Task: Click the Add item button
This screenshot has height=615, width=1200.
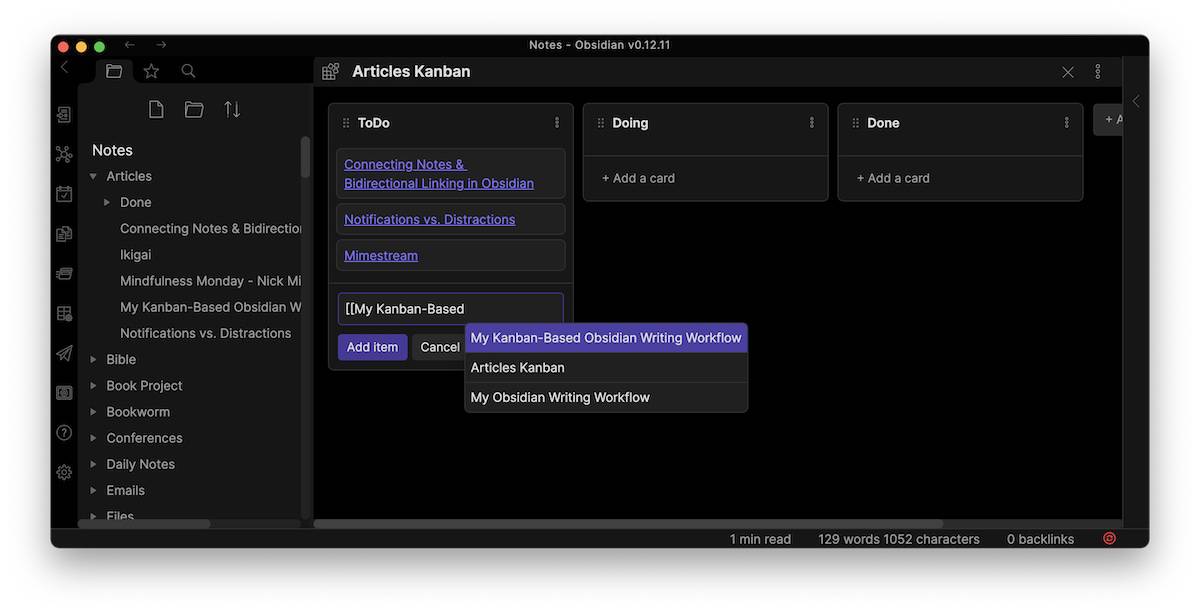Action: click(x=372, y=347)
